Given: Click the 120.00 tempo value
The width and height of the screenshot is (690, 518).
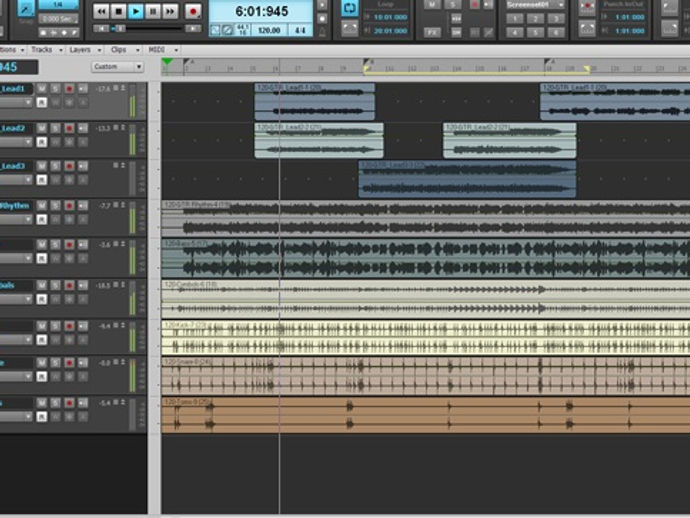Looking at the screenshot, I should 269,30.
